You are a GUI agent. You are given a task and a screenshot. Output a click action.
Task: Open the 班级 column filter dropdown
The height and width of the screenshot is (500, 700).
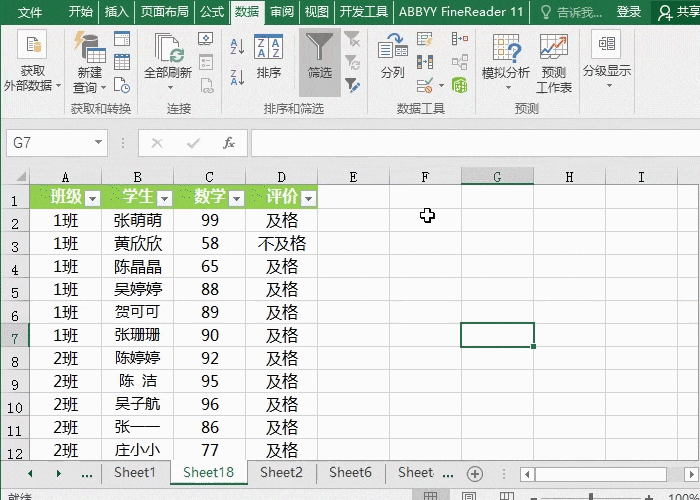click(92, 198)
